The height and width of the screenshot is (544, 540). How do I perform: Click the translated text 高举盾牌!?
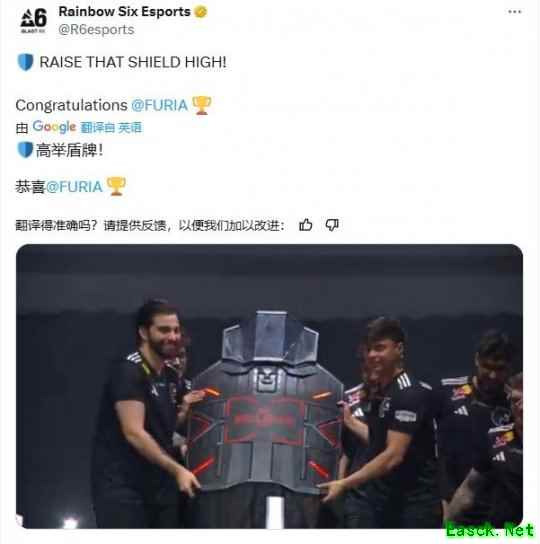pos(69,151)
